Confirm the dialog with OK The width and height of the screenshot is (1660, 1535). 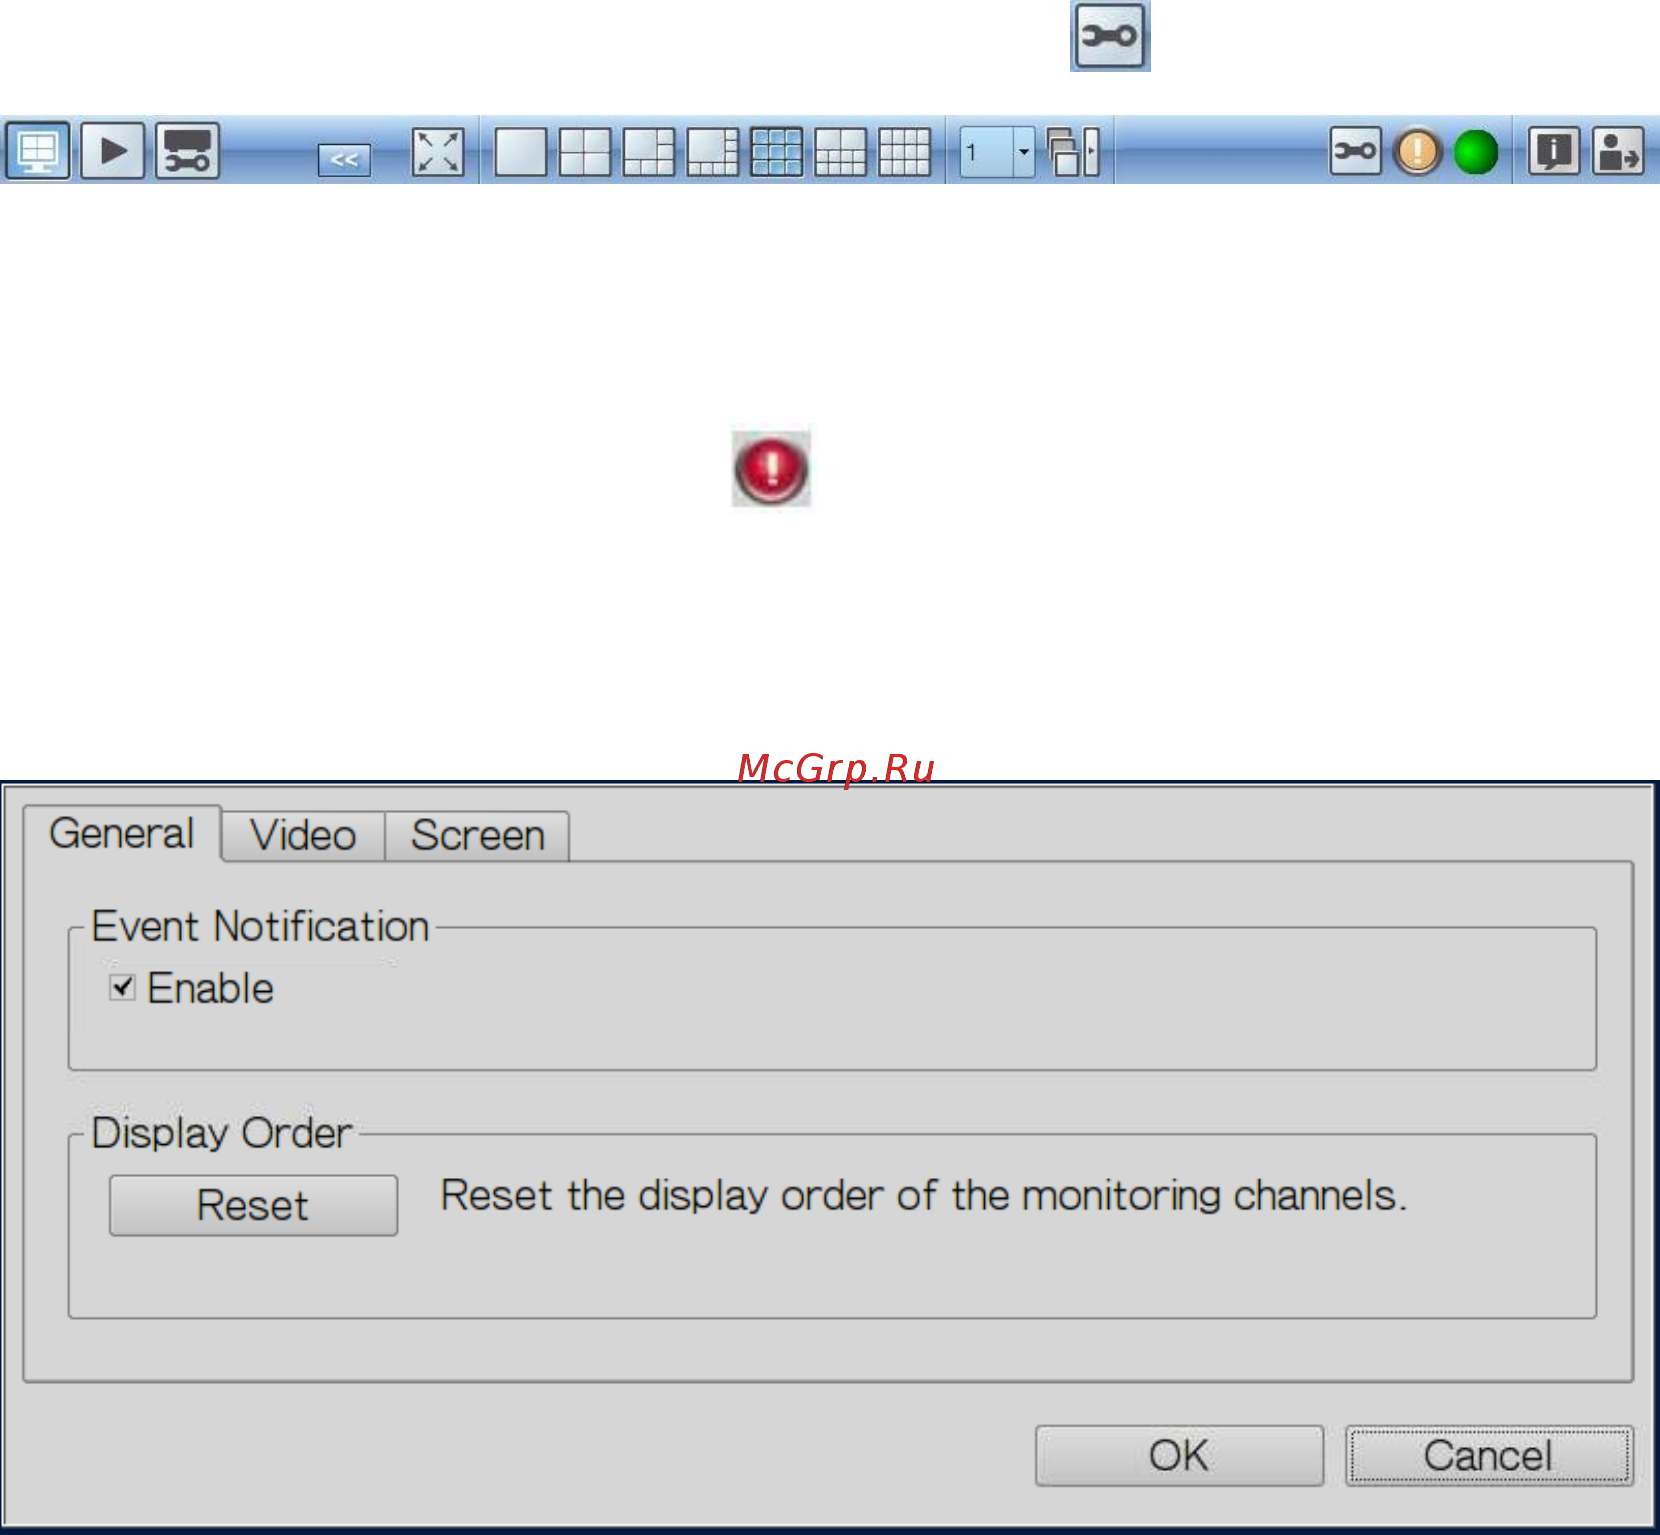(1179, 1455)
